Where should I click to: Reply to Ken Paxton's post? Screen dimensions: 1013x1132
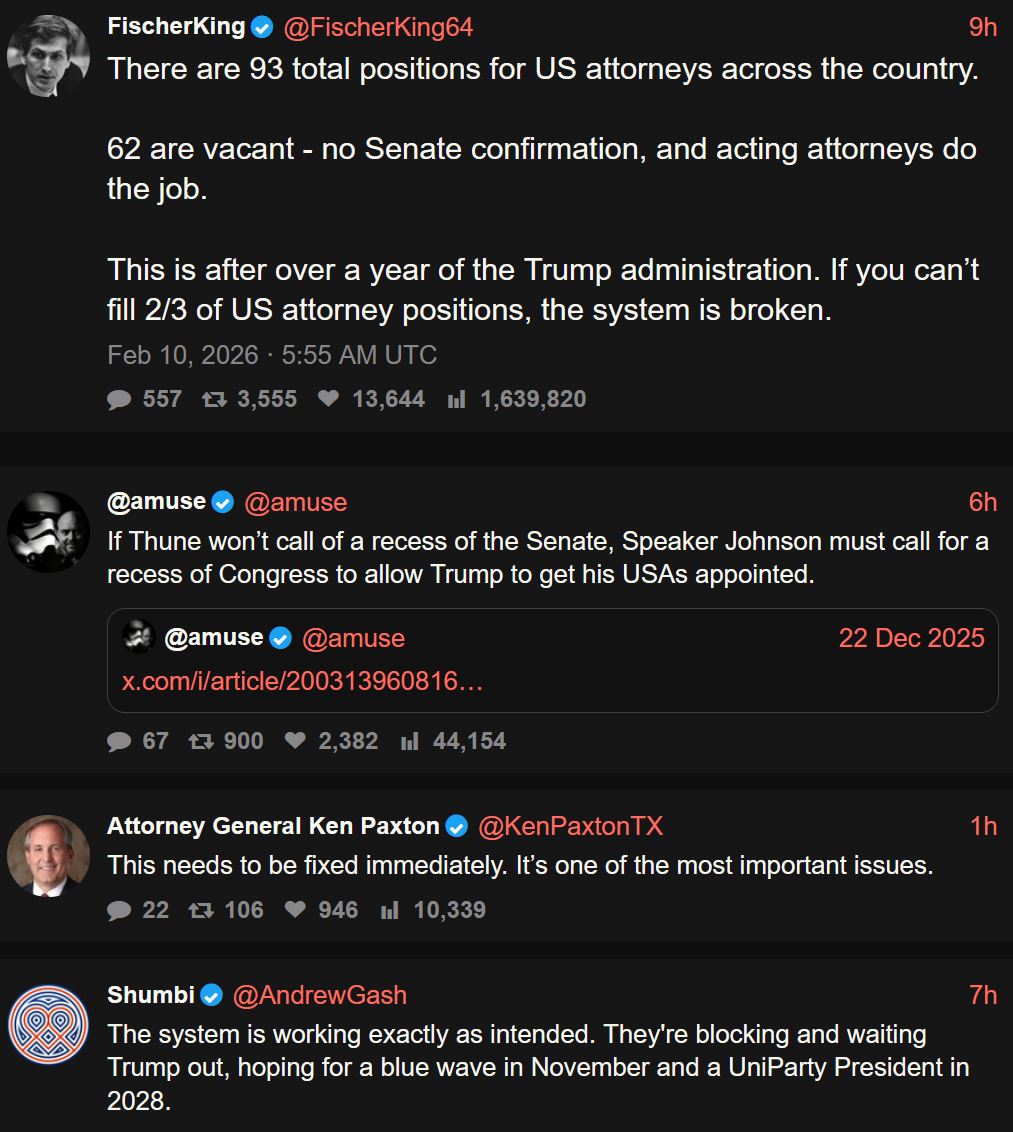pos(119,910)
